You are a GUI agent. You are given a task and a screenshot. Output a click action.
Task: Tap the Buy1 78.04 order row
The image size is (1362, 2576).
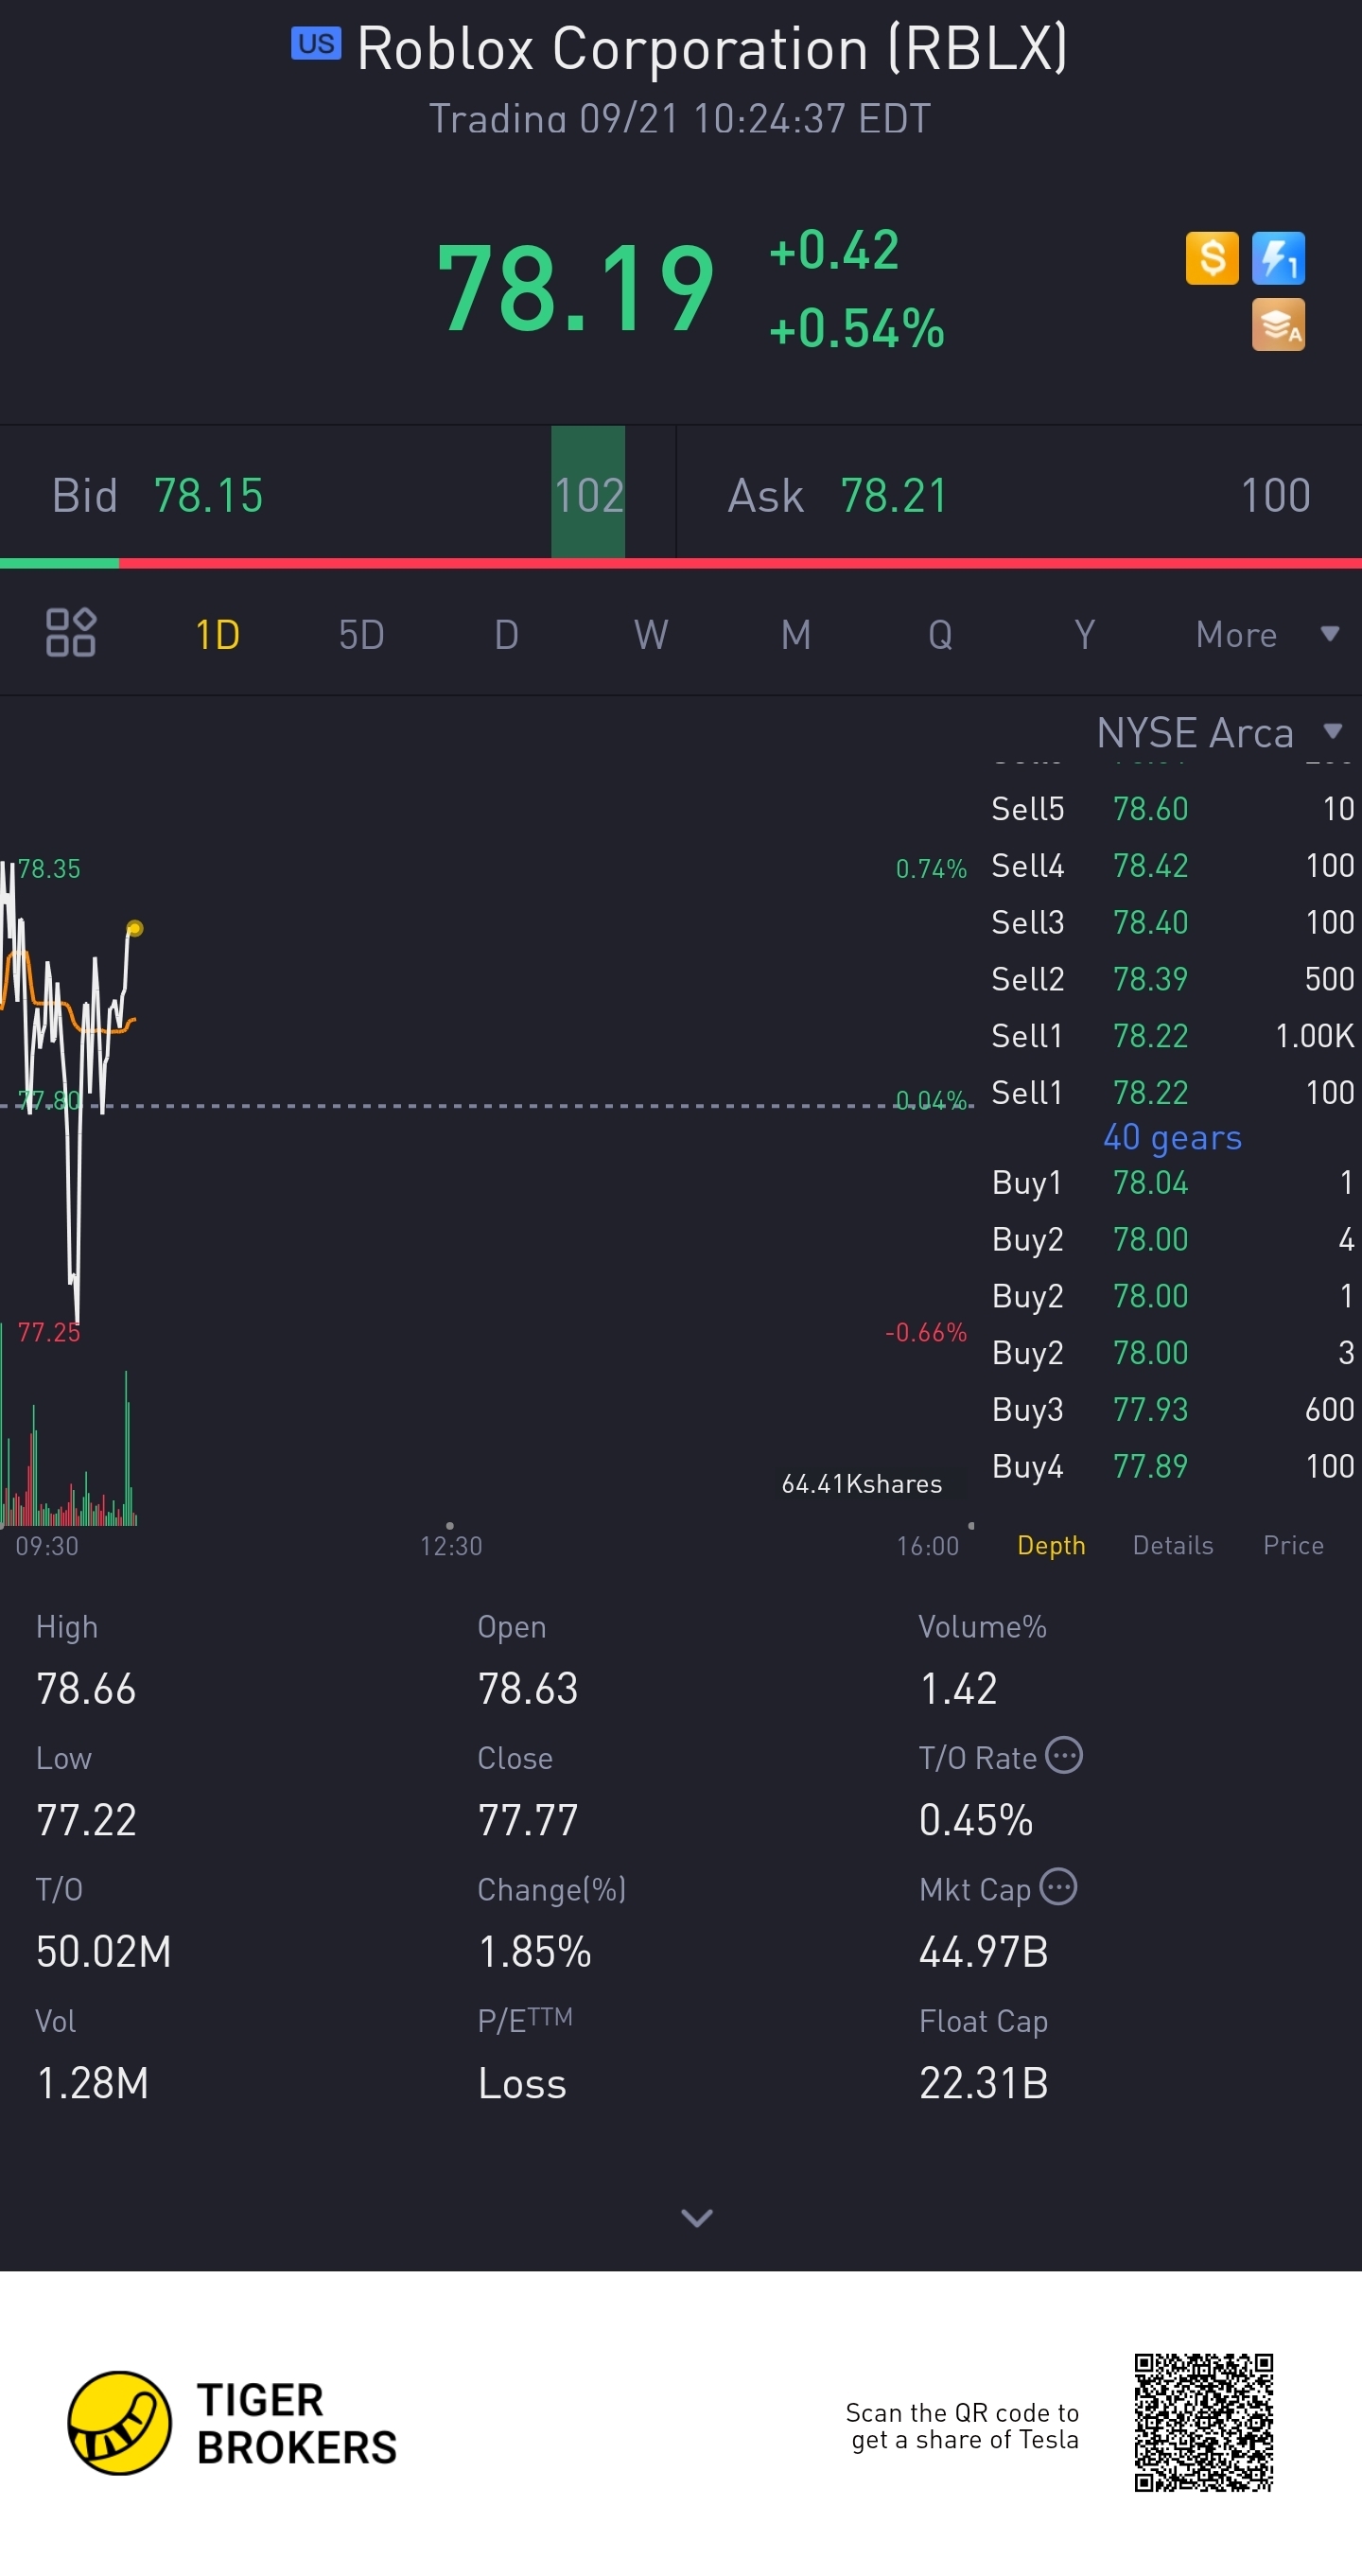coord(1172,1182)
